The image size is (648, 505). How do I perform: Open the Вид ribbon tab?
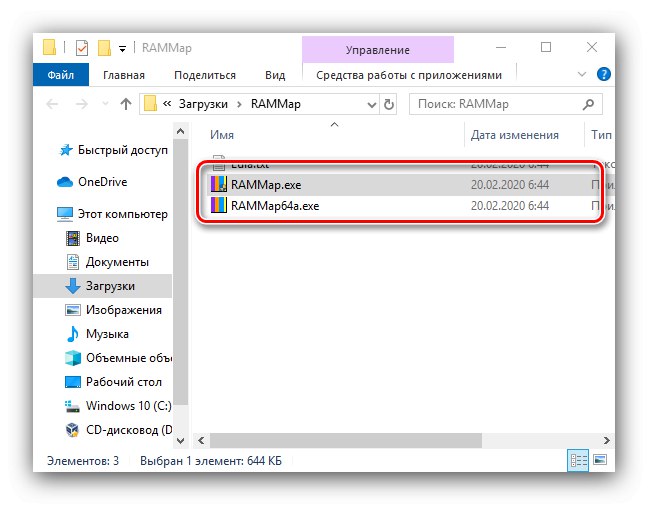[x=275, y=75]
